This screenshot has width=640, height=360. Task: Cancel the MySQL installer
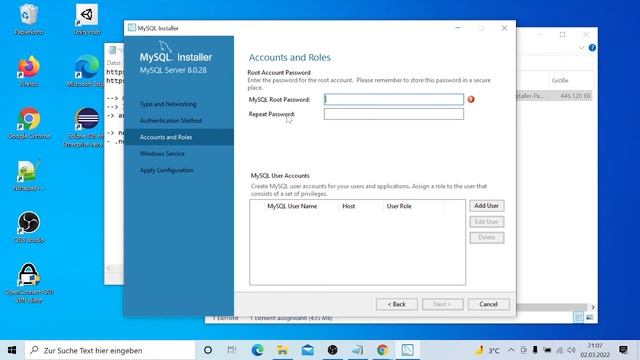(489, 304)
